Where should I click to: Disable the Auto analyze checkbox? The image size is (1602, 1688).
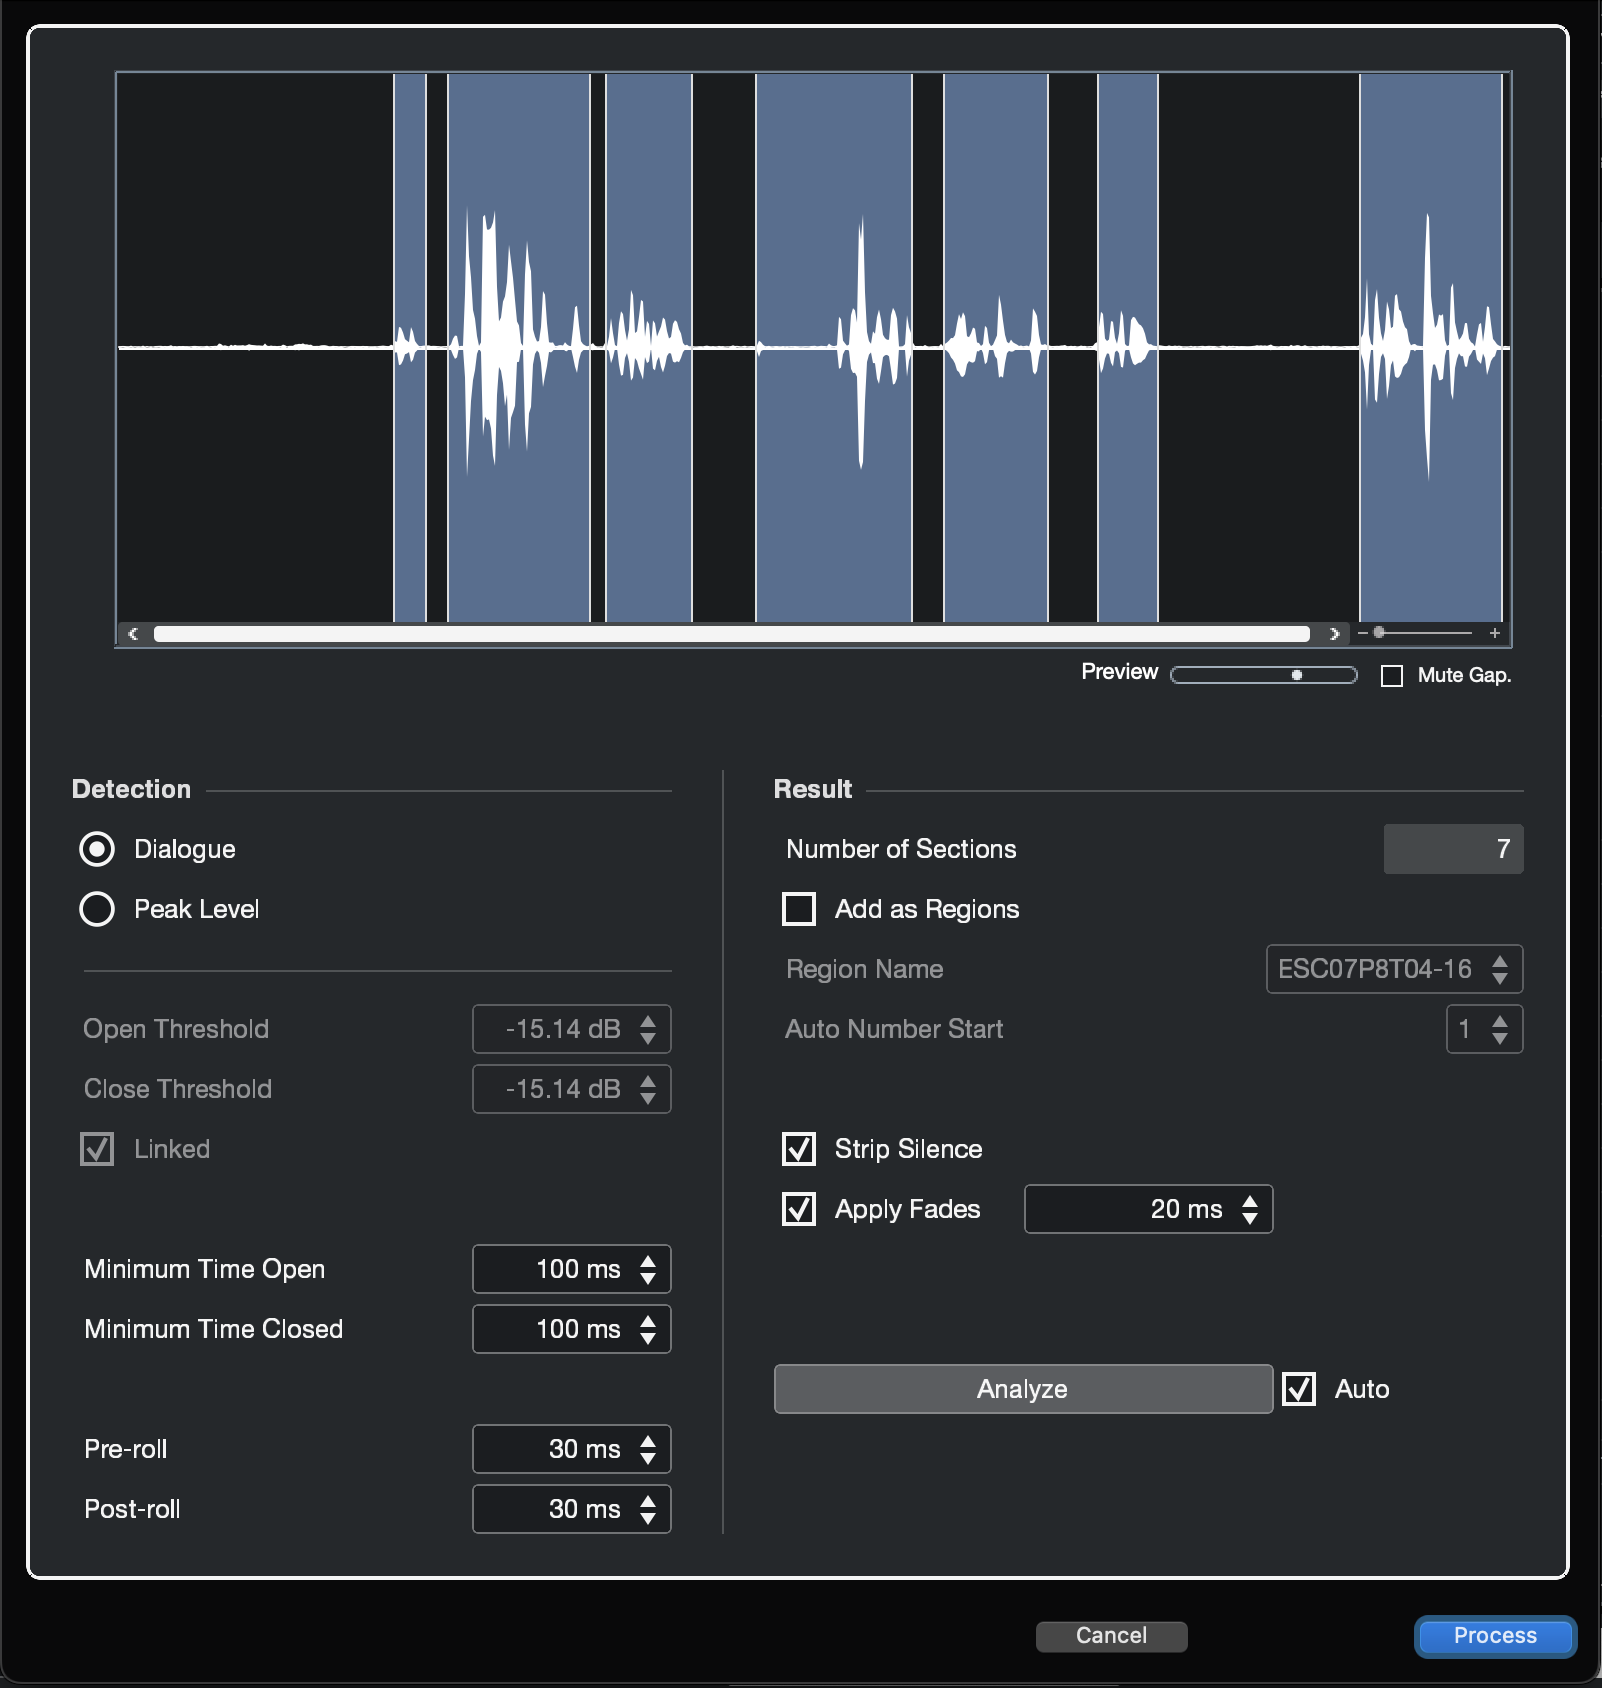(1299, 1389)
